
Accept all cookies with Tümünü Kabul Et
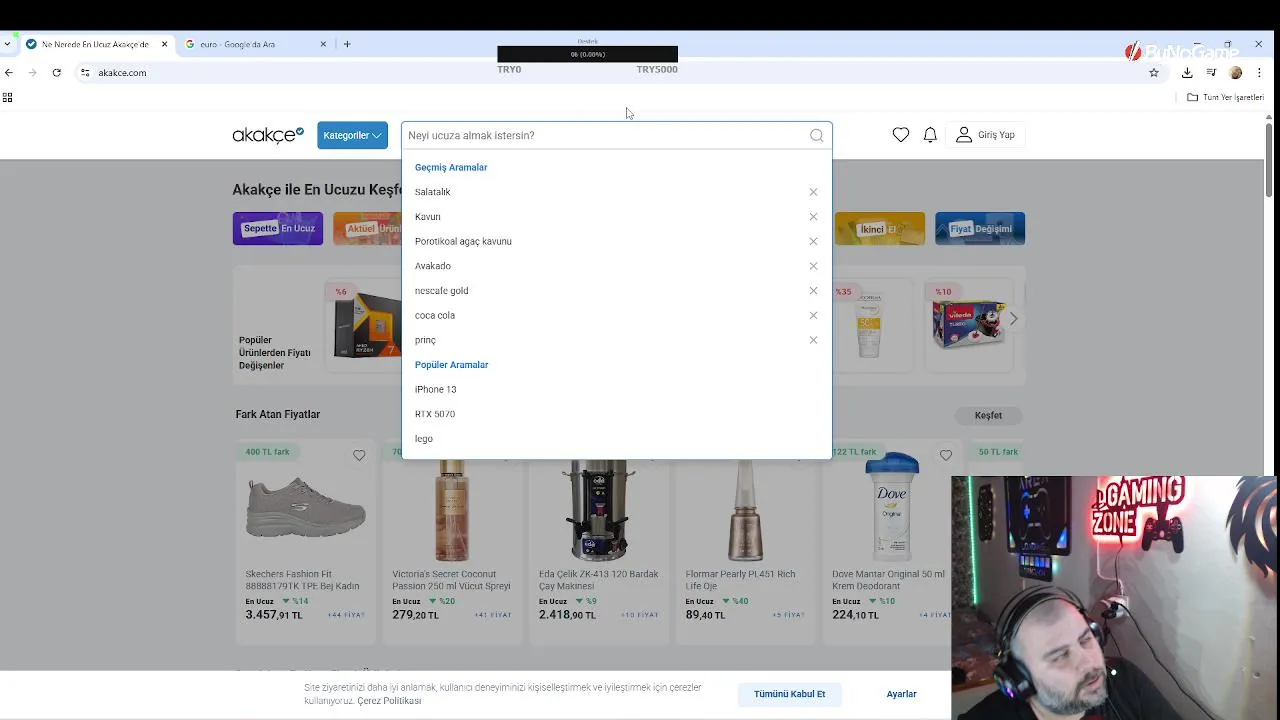[790, 694]
